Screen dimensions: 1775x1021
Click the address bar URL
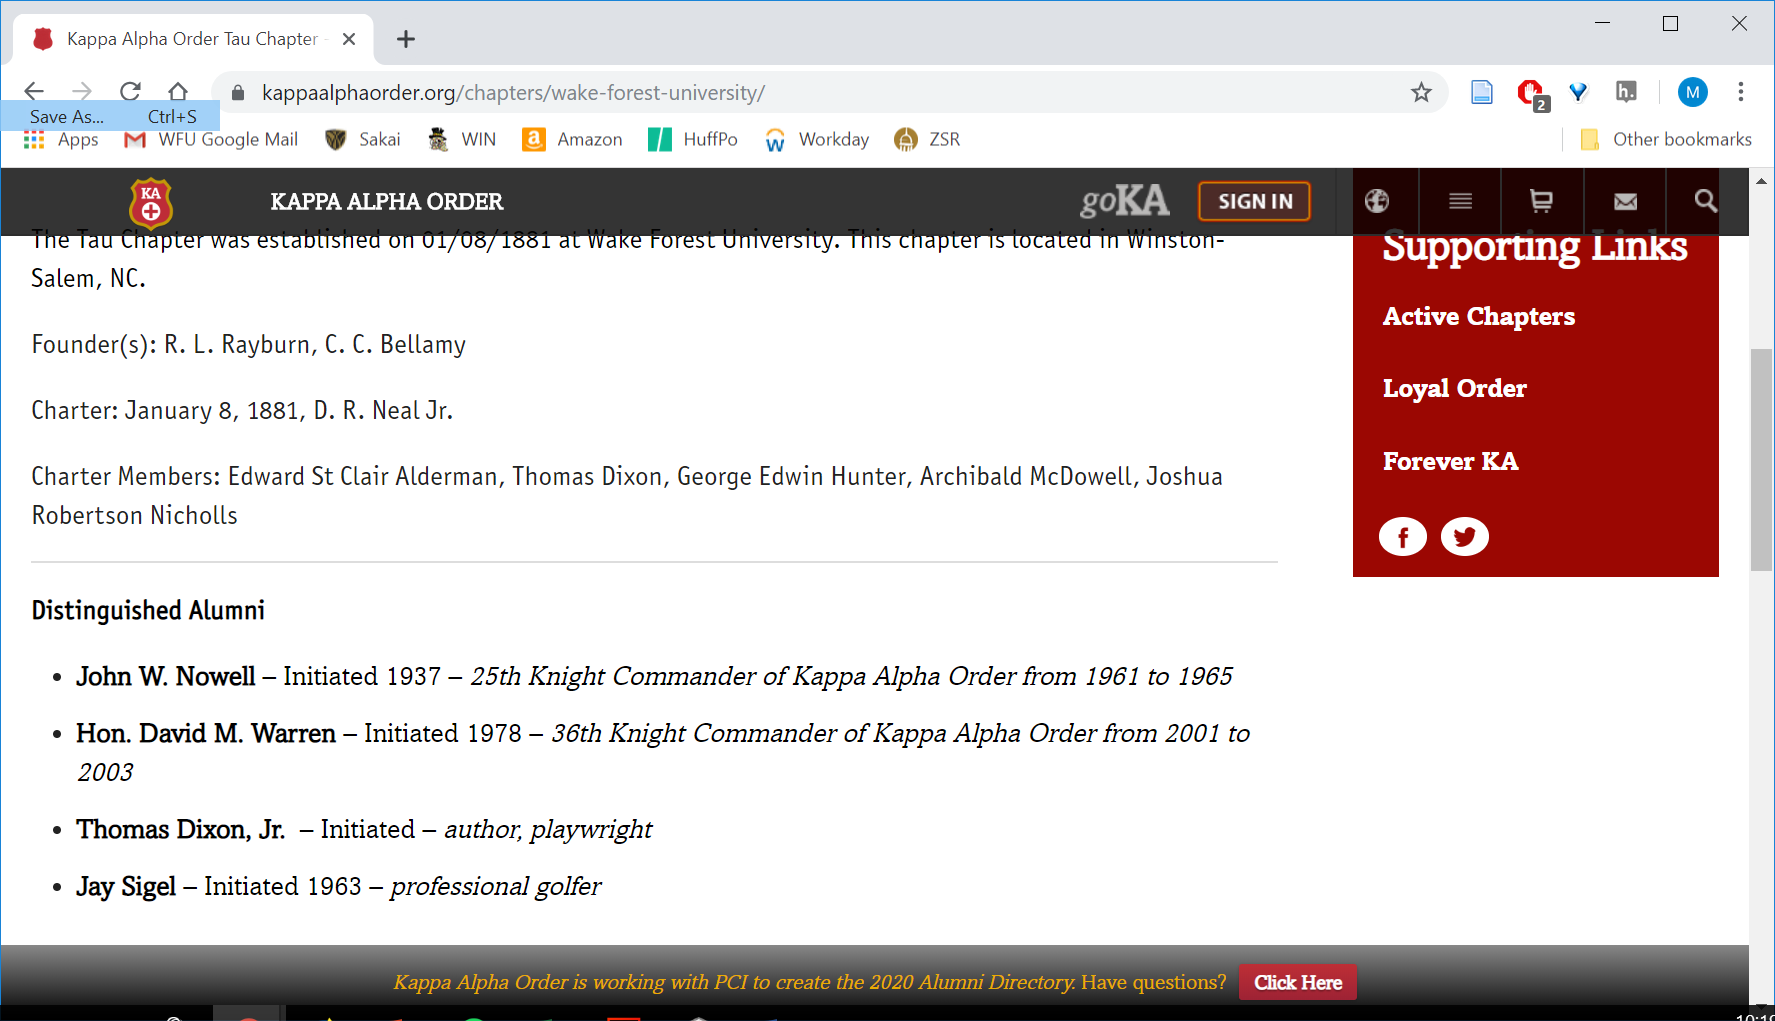point(513,93)
